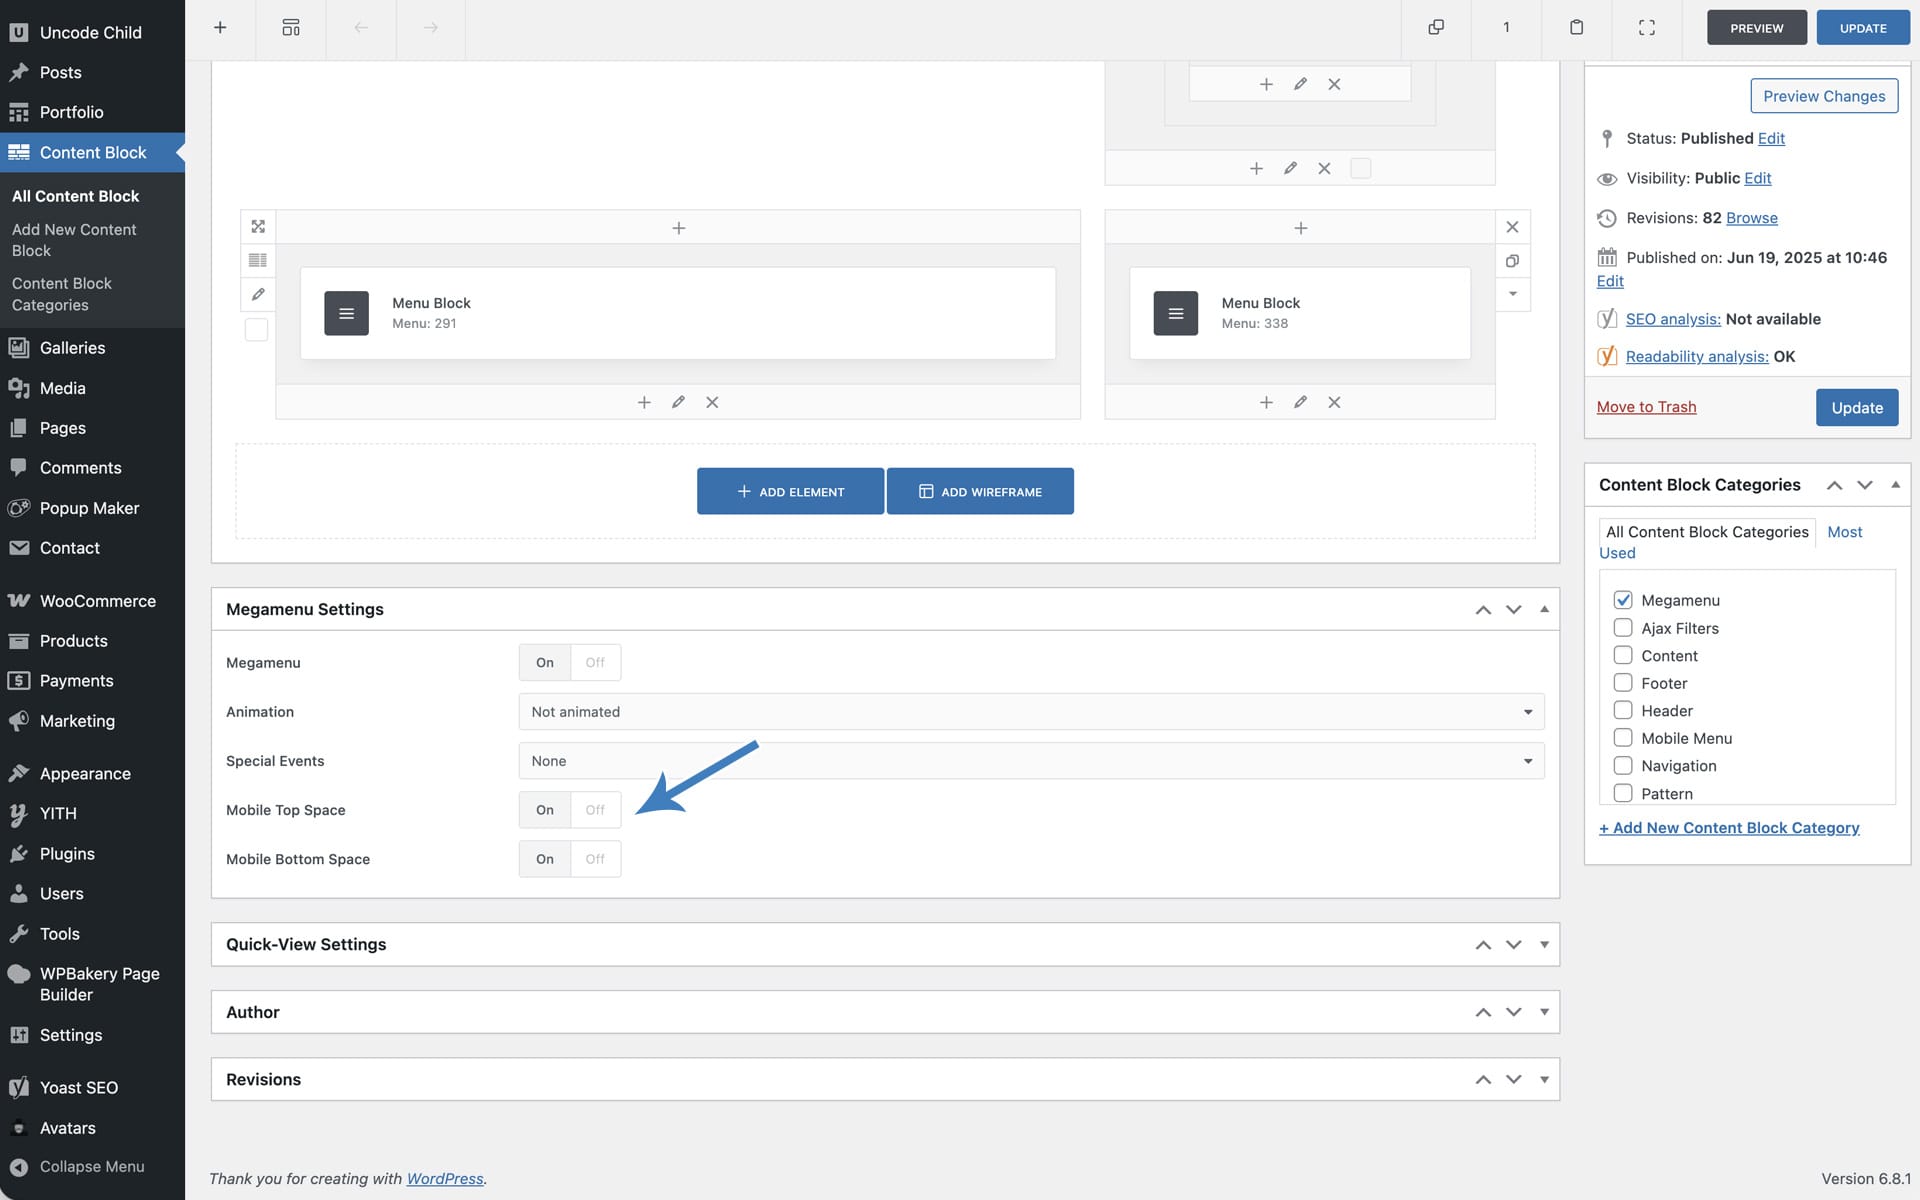Switch to the Most Used categories tab
Viewport: 1920px width, 1200px height.
pyautogui.click(x=1844, y=532)
